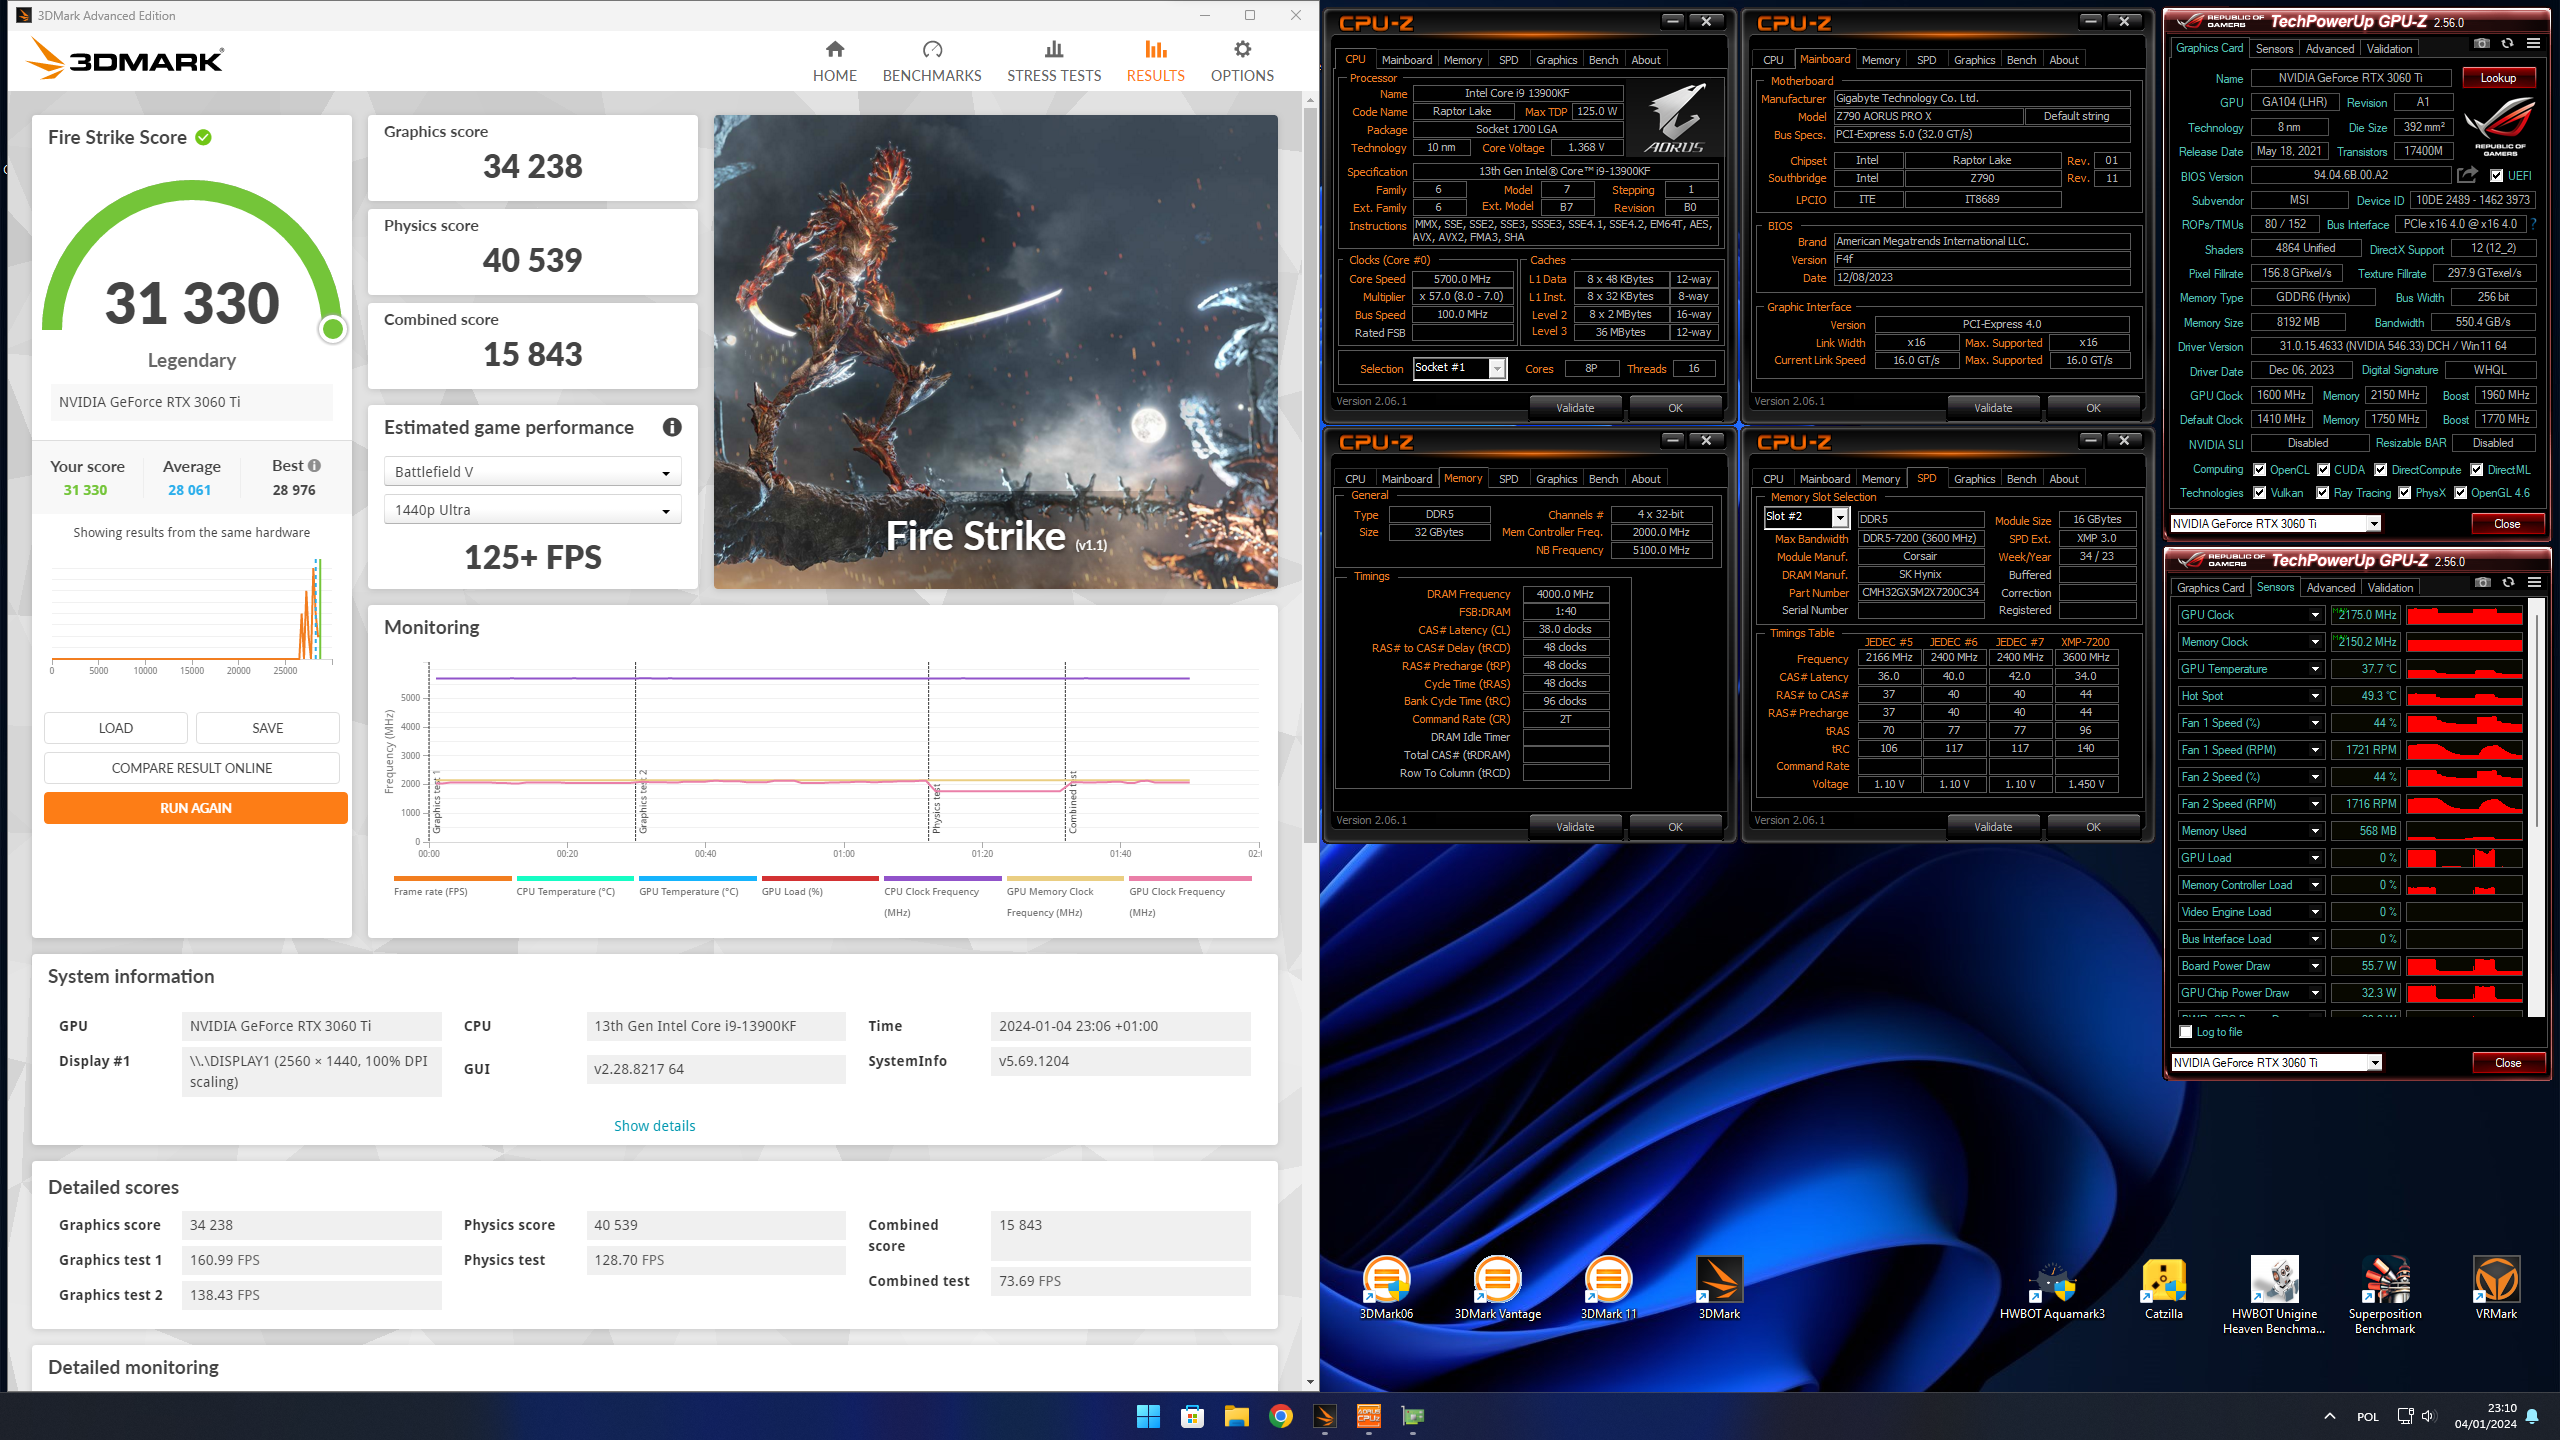2560x1440 pixels.
Task: Switch to Mainboard tab in top-left CPU-Z
Action: [1406, 60]
